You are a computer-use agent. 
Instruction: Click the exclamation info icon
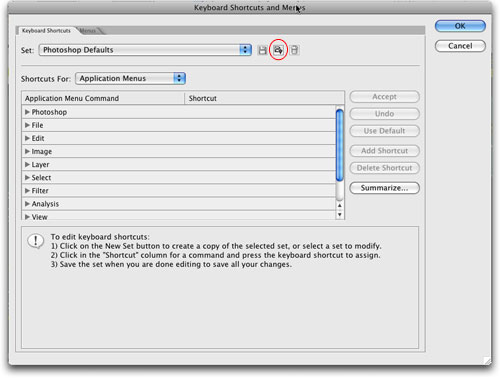click(x=35, y=241)
